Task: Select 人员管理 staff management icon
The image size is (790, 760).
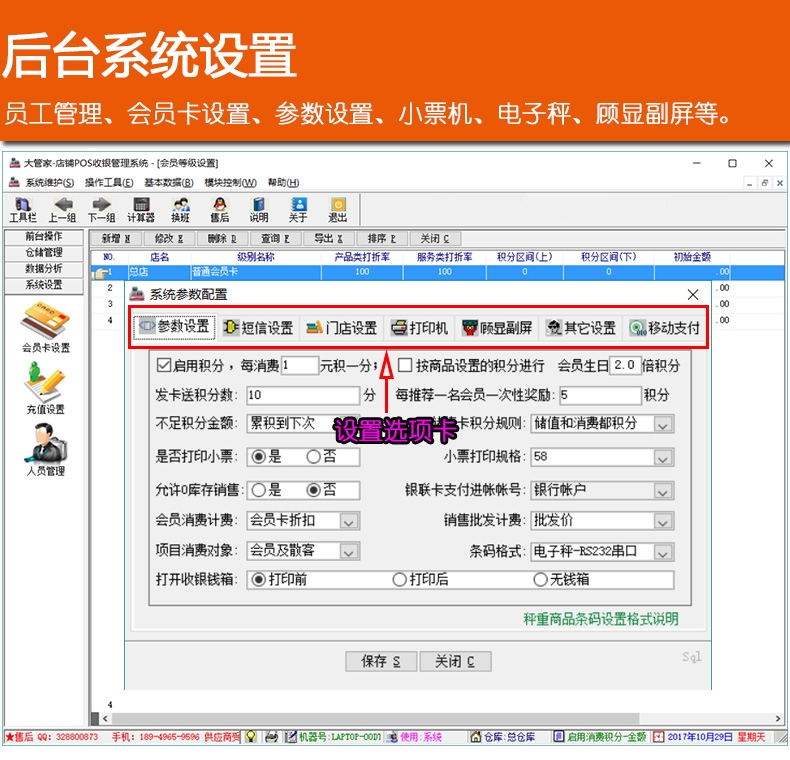Action: (46, 449)
